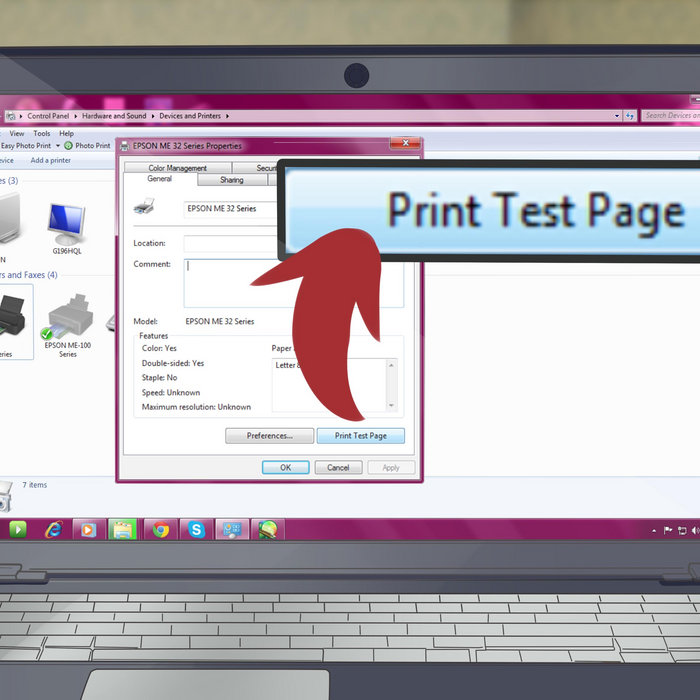This screenshot has width=700, height=700.
Task: Click the small Print Test Page button
Action: click(361, 436)
